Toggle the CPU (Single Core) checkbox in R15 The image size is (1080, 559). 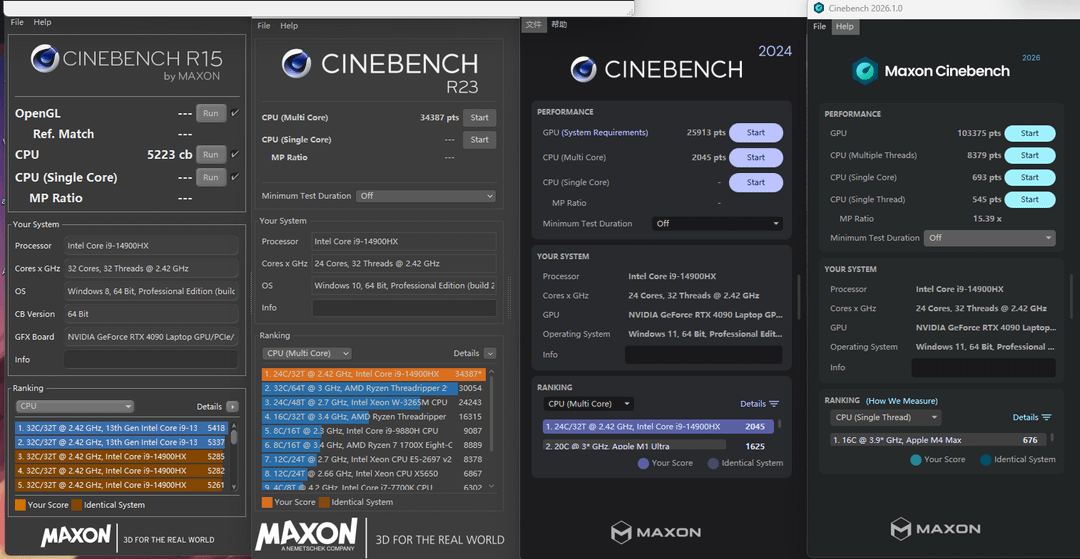click(235, 177)
